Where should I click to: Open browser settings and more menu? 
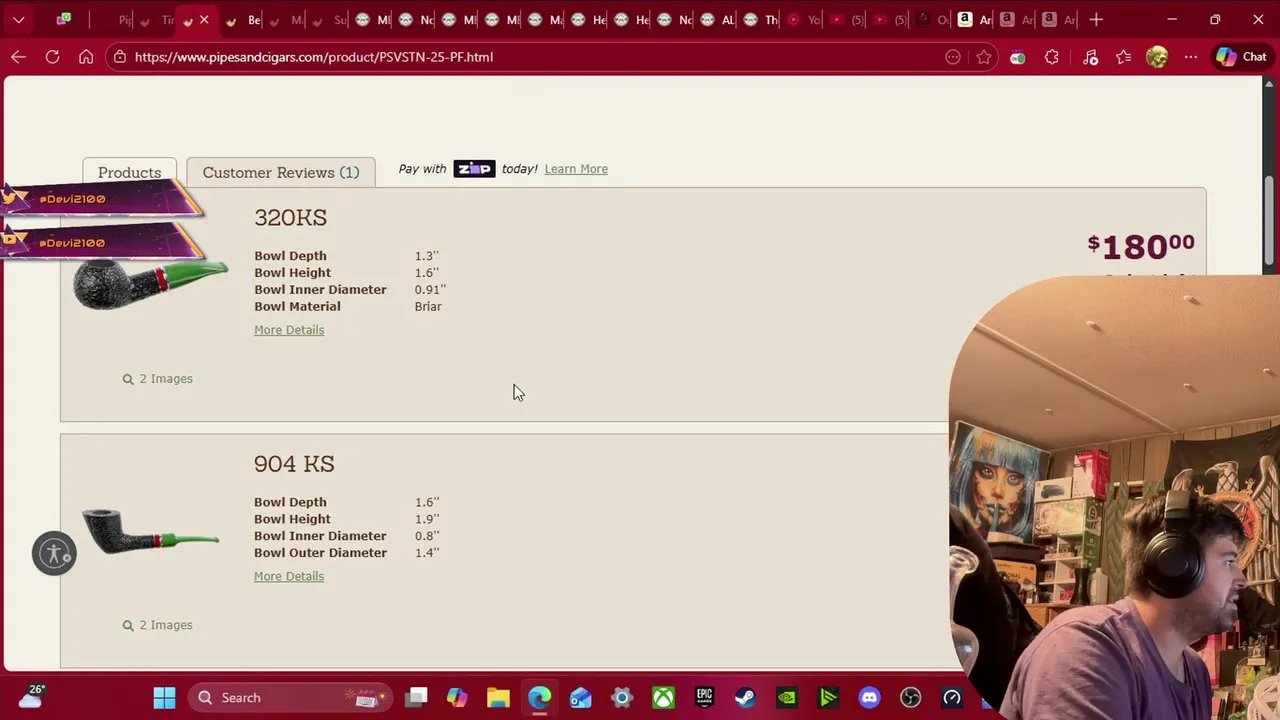click(x=1190, y=57)
